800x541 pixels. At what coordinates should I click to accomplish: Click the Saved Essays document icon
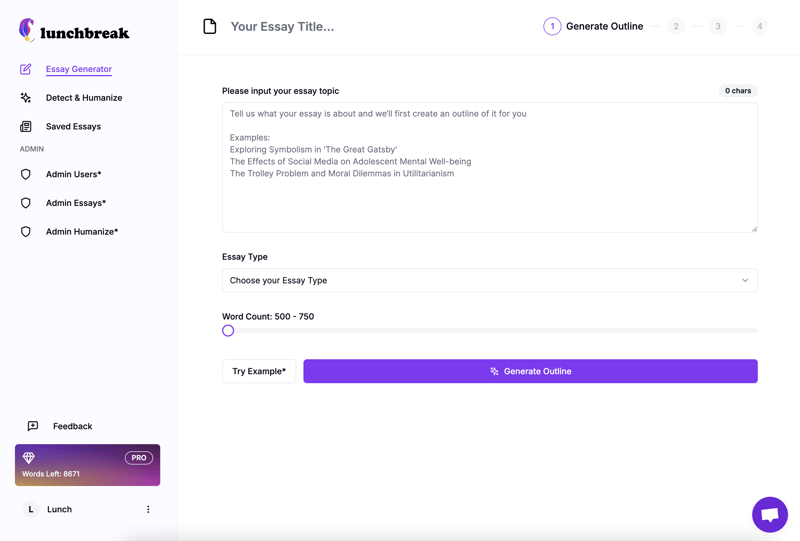tap(26, 127)
